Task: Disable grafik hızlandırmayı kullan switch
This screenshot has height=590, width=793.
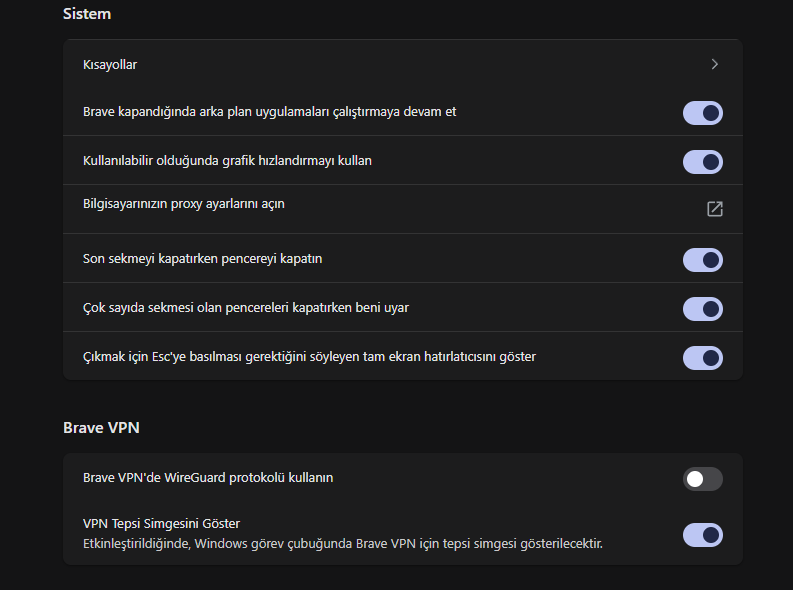Action: [702, 162]
